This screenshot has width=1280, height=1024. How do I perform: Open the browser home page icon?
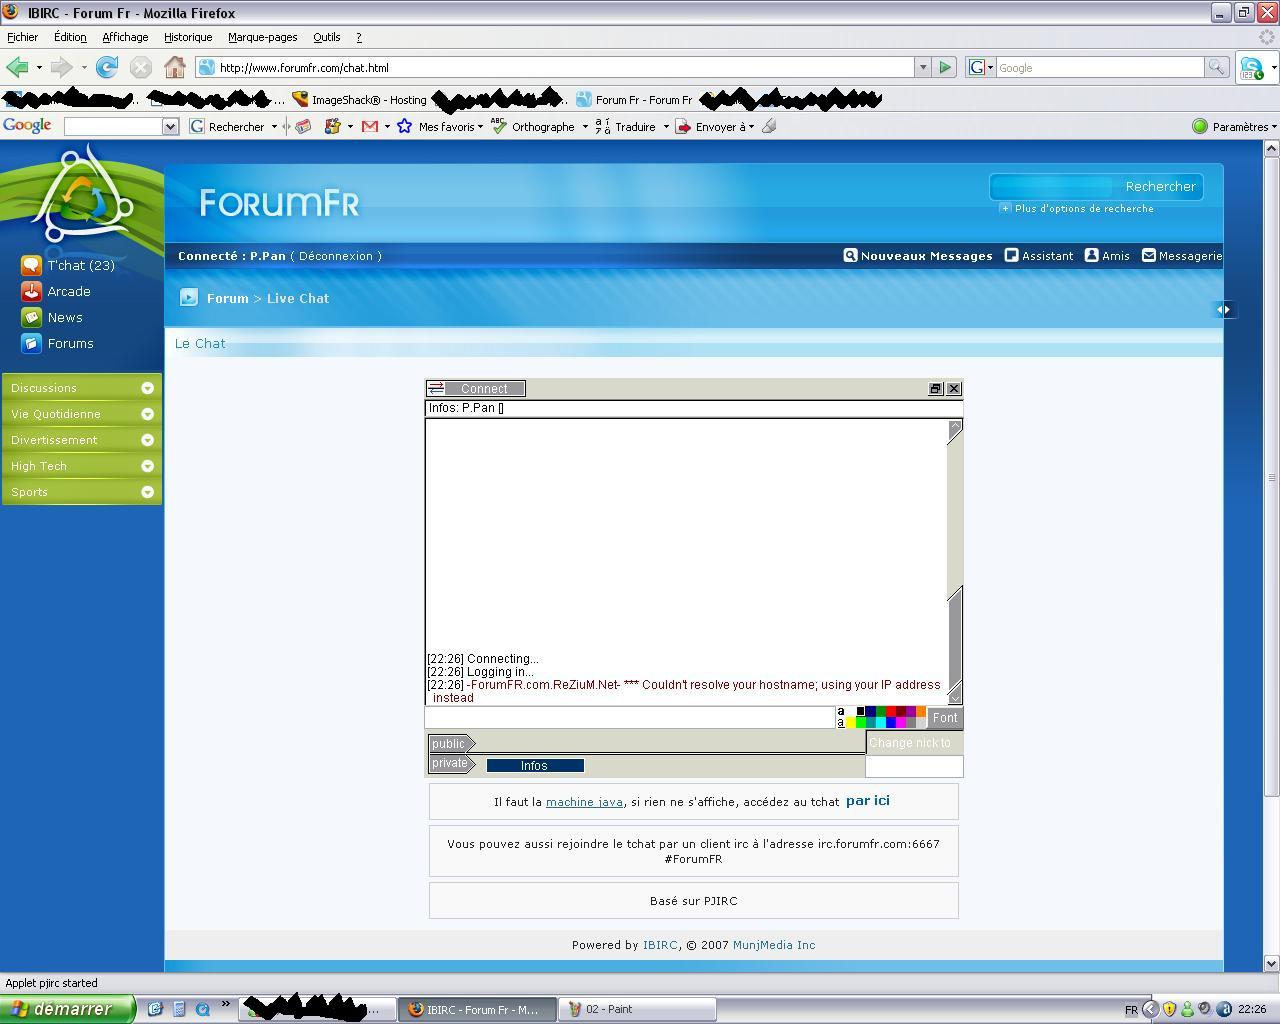point(175,67)
